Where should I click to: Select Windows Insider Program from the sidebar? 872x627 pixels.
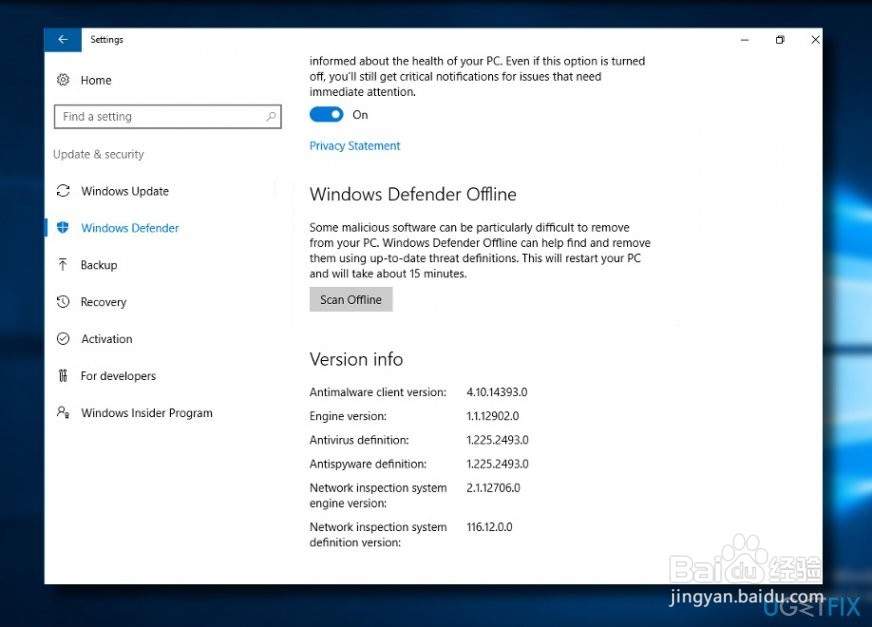tap(146, 413)
